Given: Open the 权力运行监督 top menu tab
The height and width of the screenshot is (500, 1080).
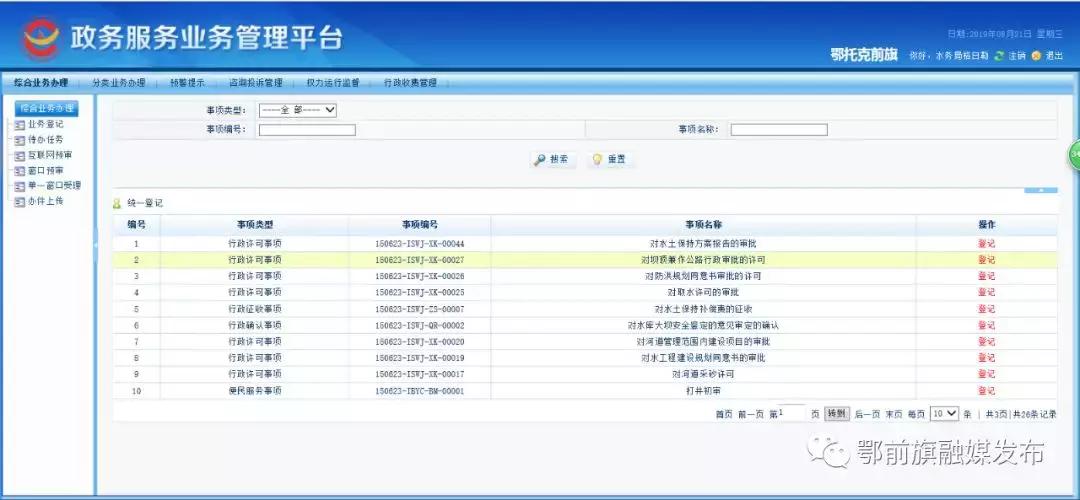Looking at the screenshot, I should [333, 83].
